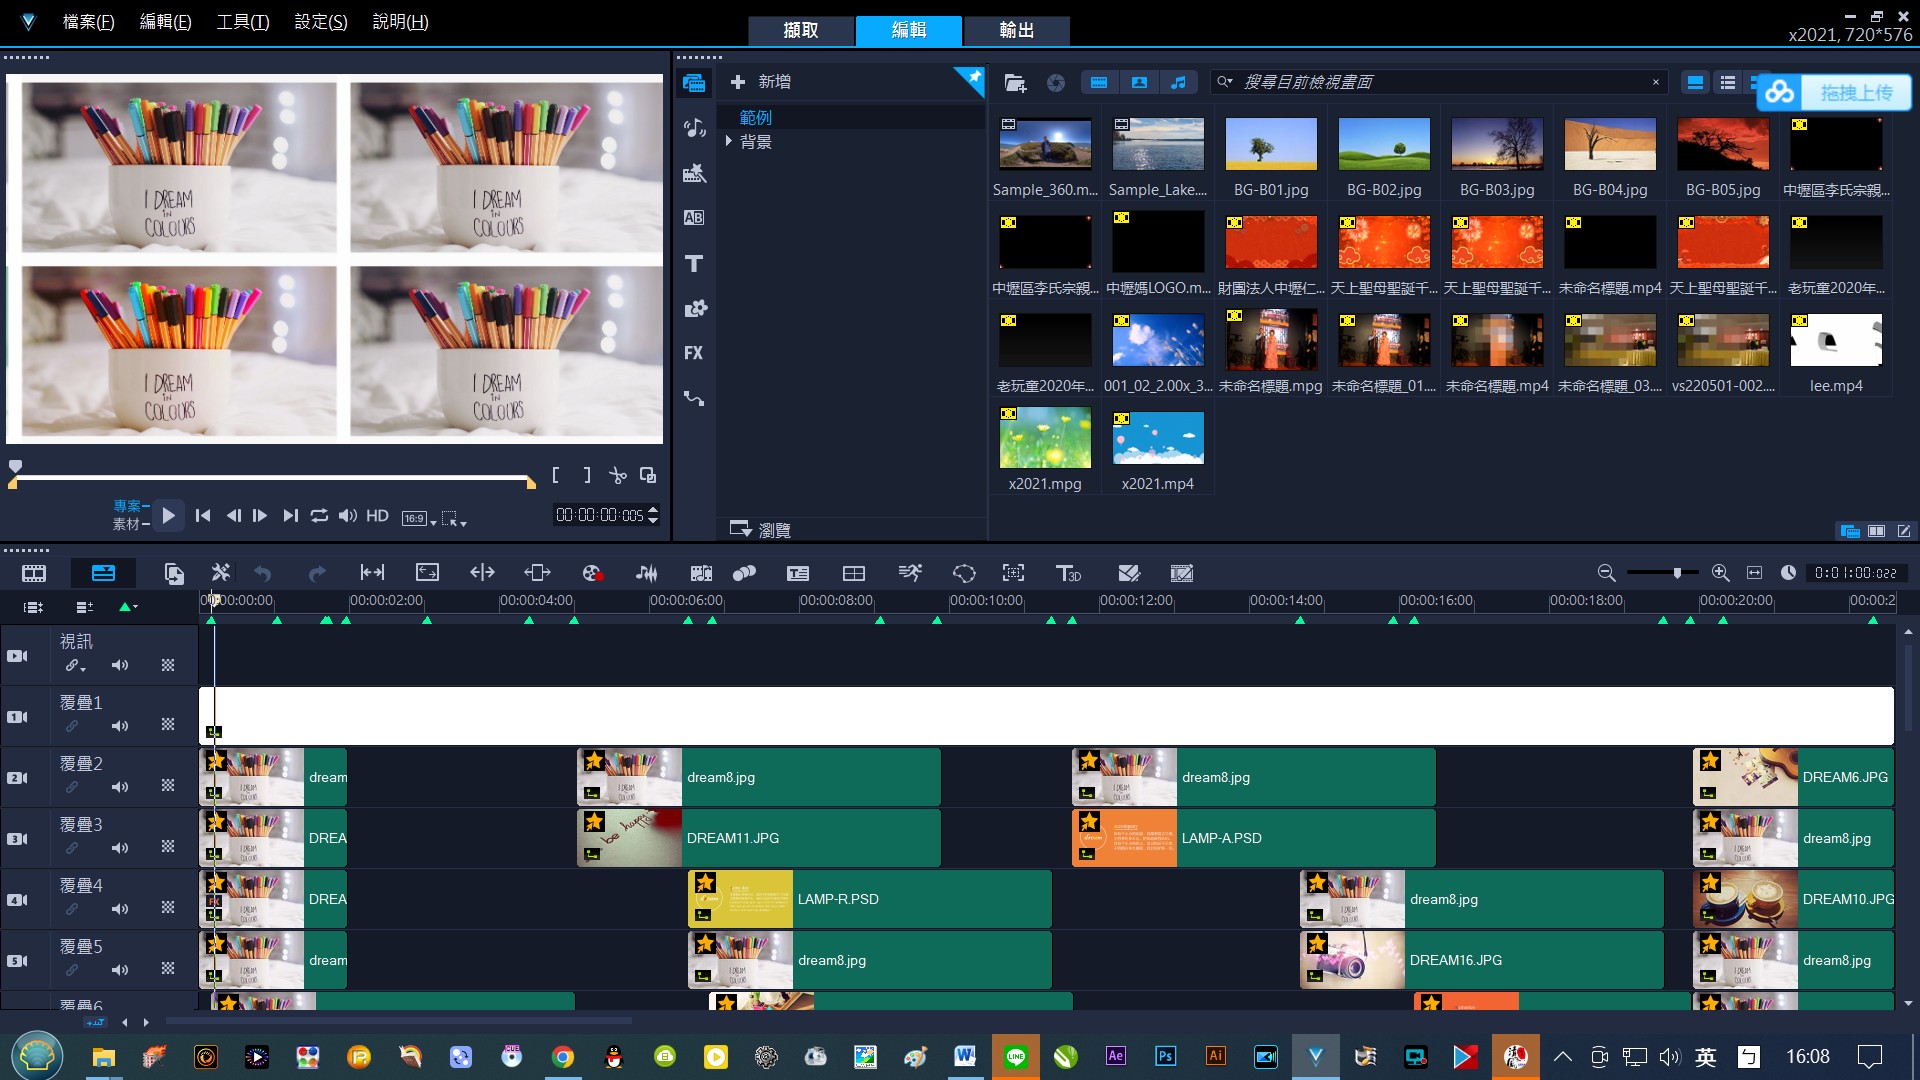Open the 編輯 Edit menu

point(165,21)
